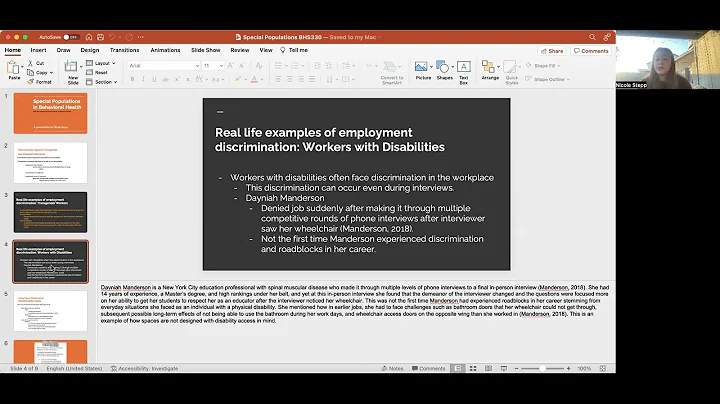
Task: Expand the New Slide dropdown arrow
Action: pyautogui.click(x=81, y=67)
